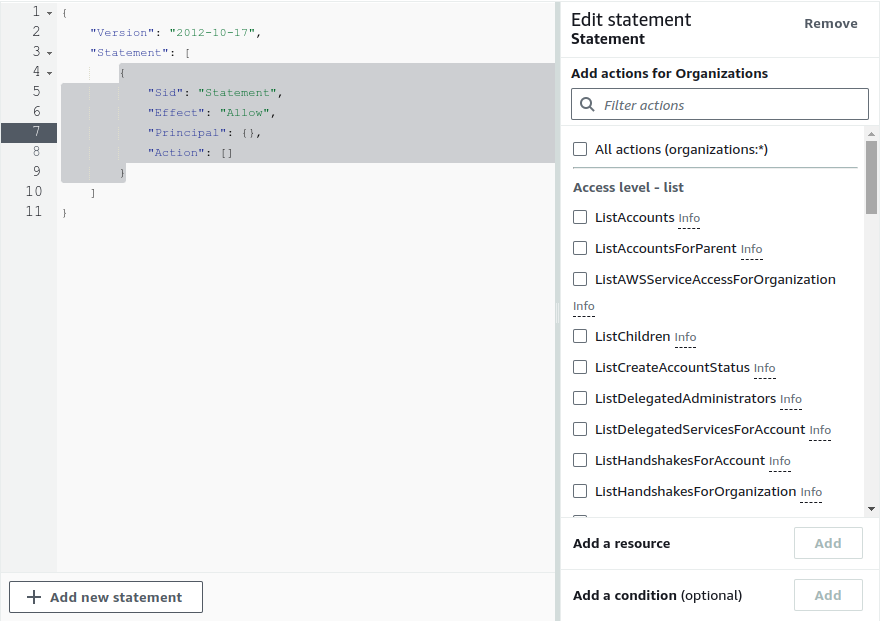Viewport: 885px width, 621px height.
Task: Collapse the fold arrow on line 1
Action: click(x=49, y=12)
